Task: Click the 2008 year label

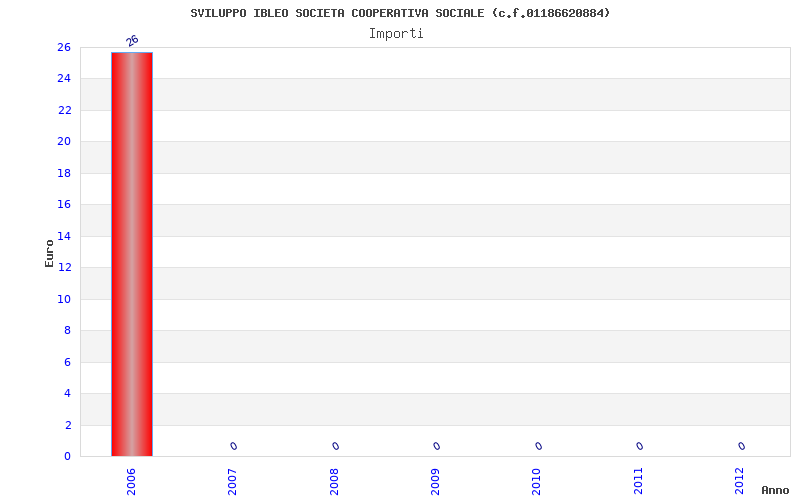Action: tap(334, 481)
